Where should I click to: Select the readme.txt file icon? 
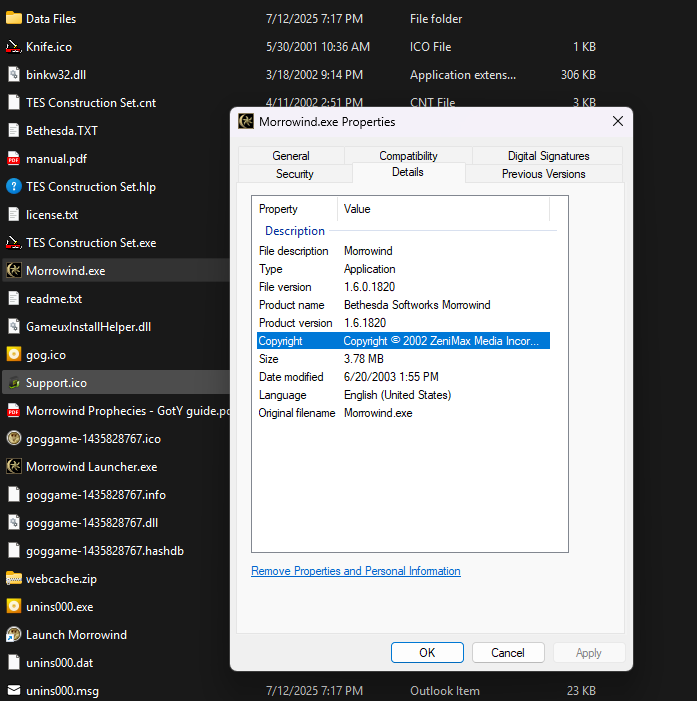[x=14, y=299]
